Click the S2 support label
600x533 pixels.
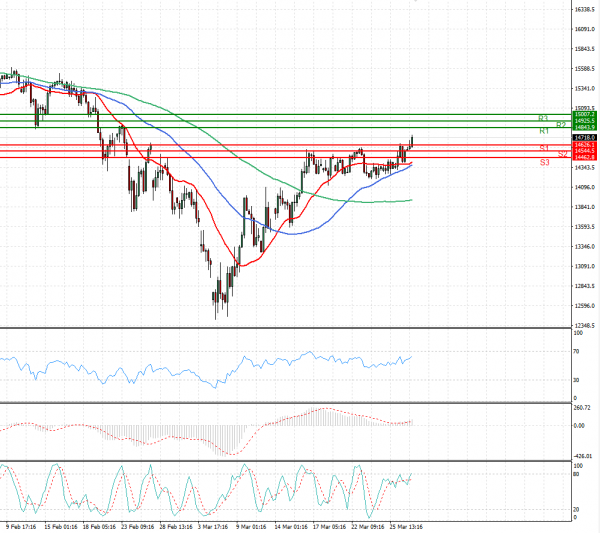click(562, 154)
